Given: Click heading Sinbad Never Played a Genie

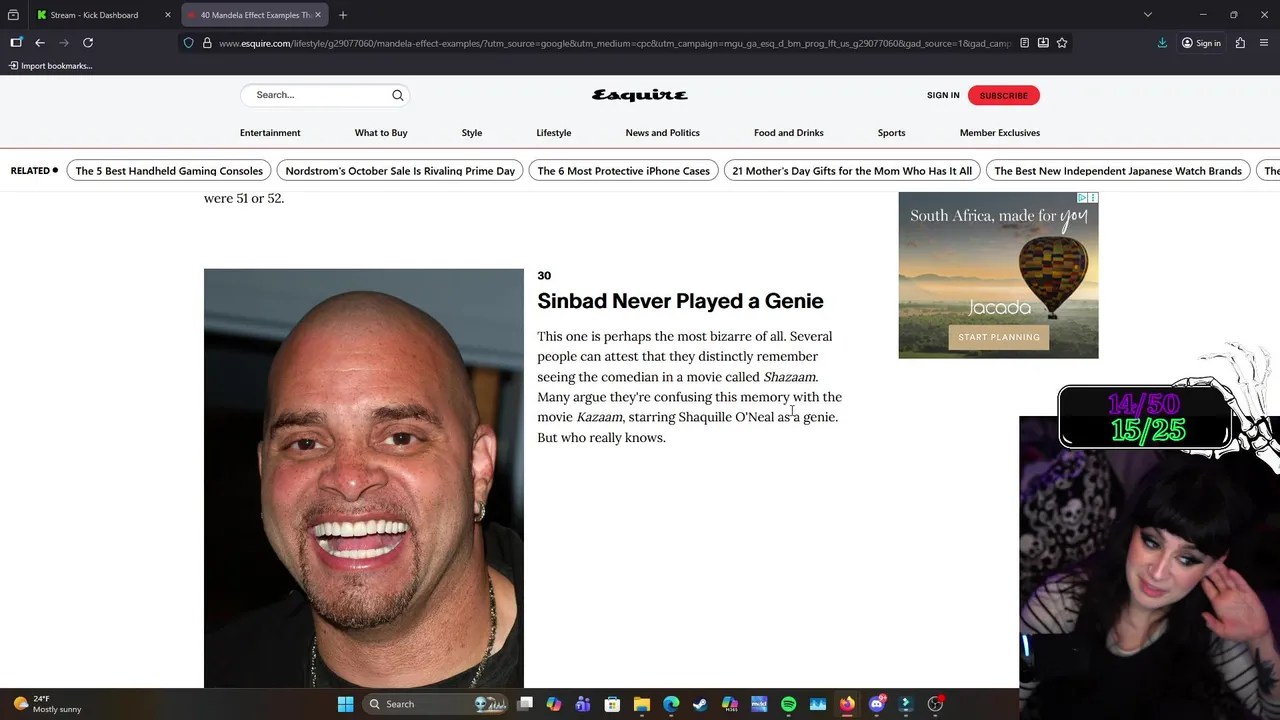Looking at the screenshot, I should pyautogui.click(x=680, y=301).
